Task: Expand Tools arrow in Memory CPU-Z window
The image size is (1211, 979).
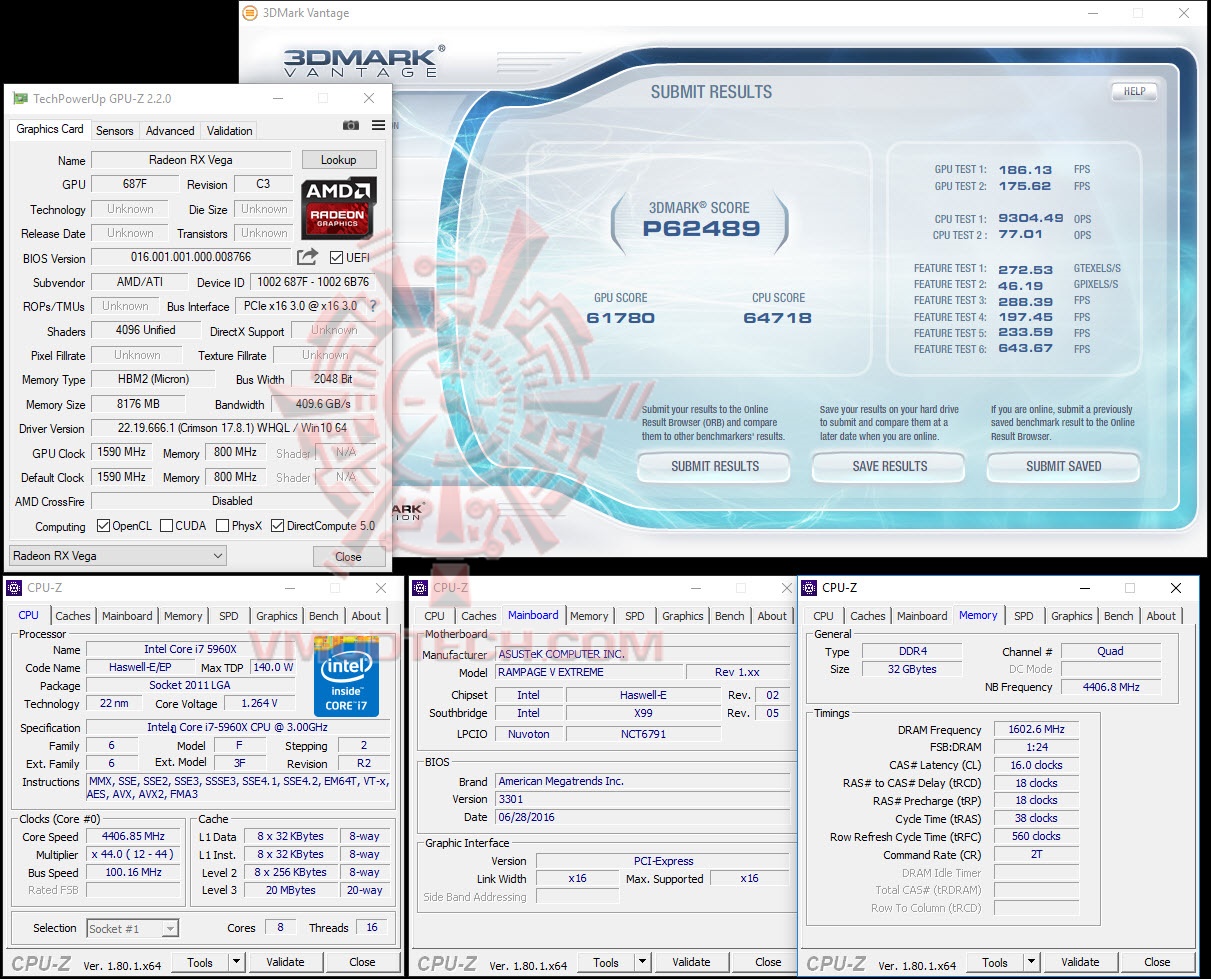Action: click(1031, 962)
